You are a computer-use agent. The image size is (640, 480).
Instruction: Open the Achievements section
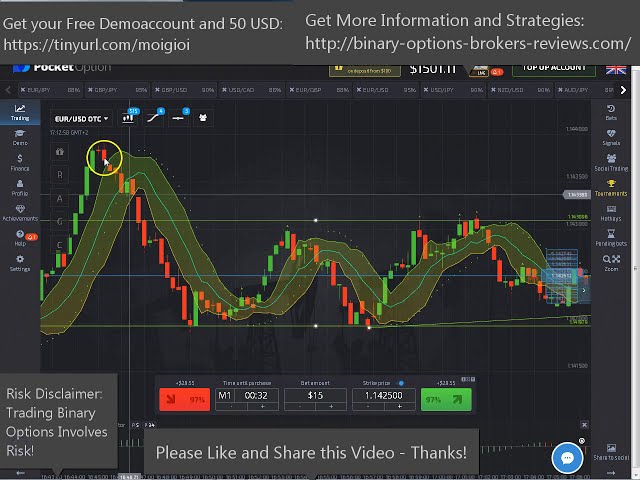click(20, 213)
